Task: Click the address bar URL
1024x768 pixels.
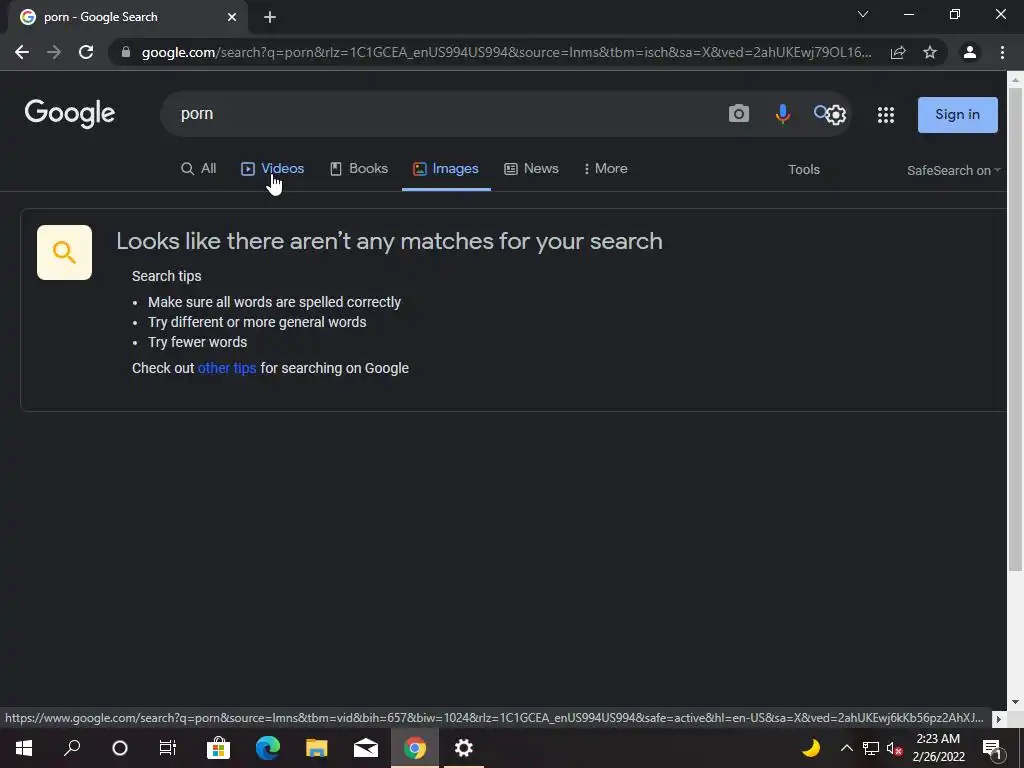Action: [x=506, y=52]
